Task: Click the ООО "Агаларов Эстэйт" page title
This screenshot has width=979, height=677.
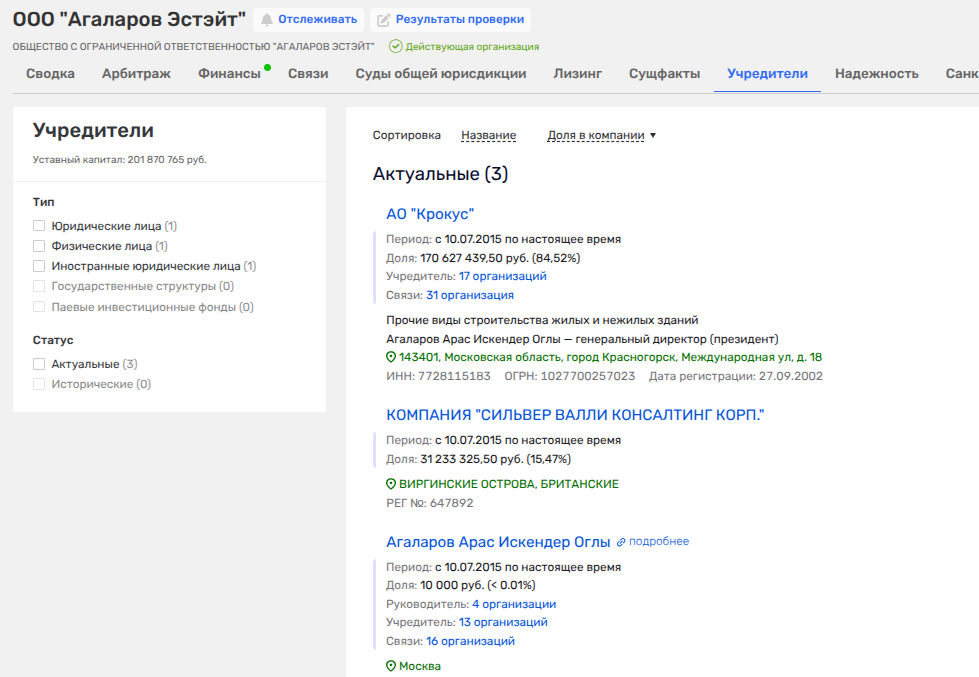Action: coord(129,19)
